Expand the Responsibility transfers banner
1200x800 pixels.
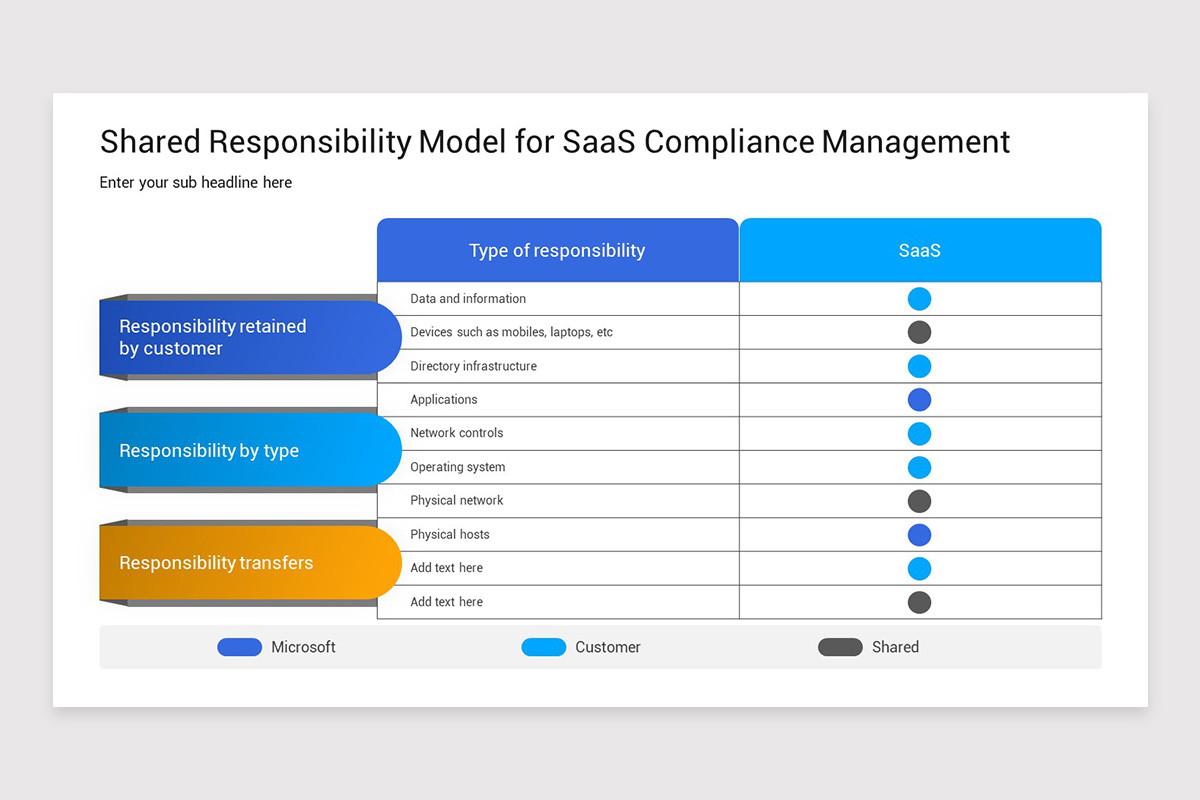(x=240, y=563)
